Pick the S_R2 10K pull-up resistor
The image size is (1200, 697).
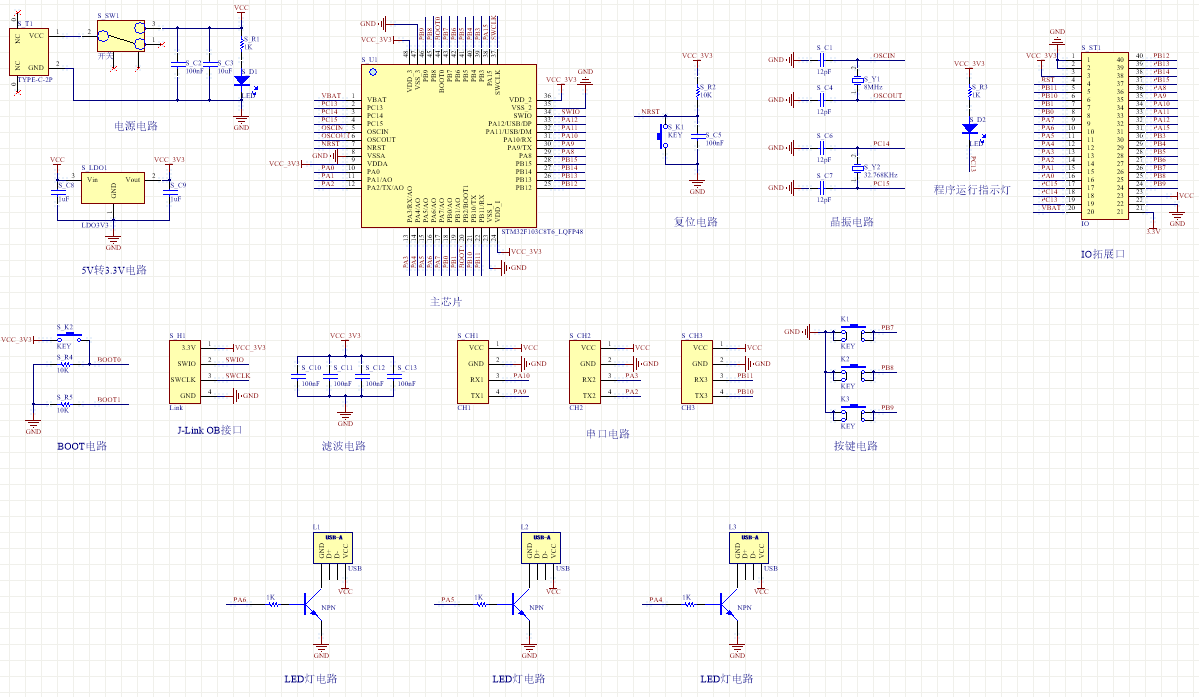point(697,92)
